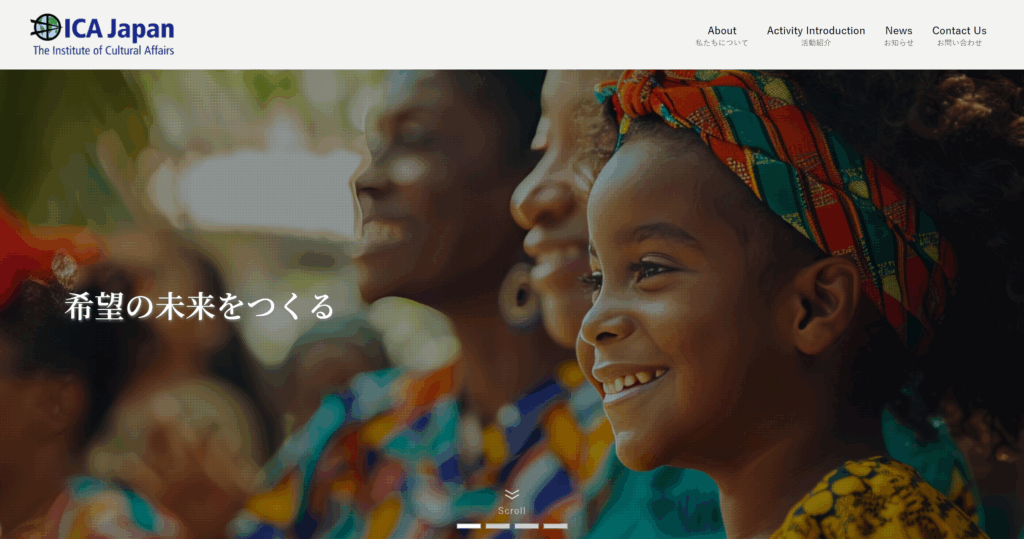This screenshot has height=539, width=1024.
Task: Click the ICA Japan wordmark text
Action: click(x=119, y=29)
